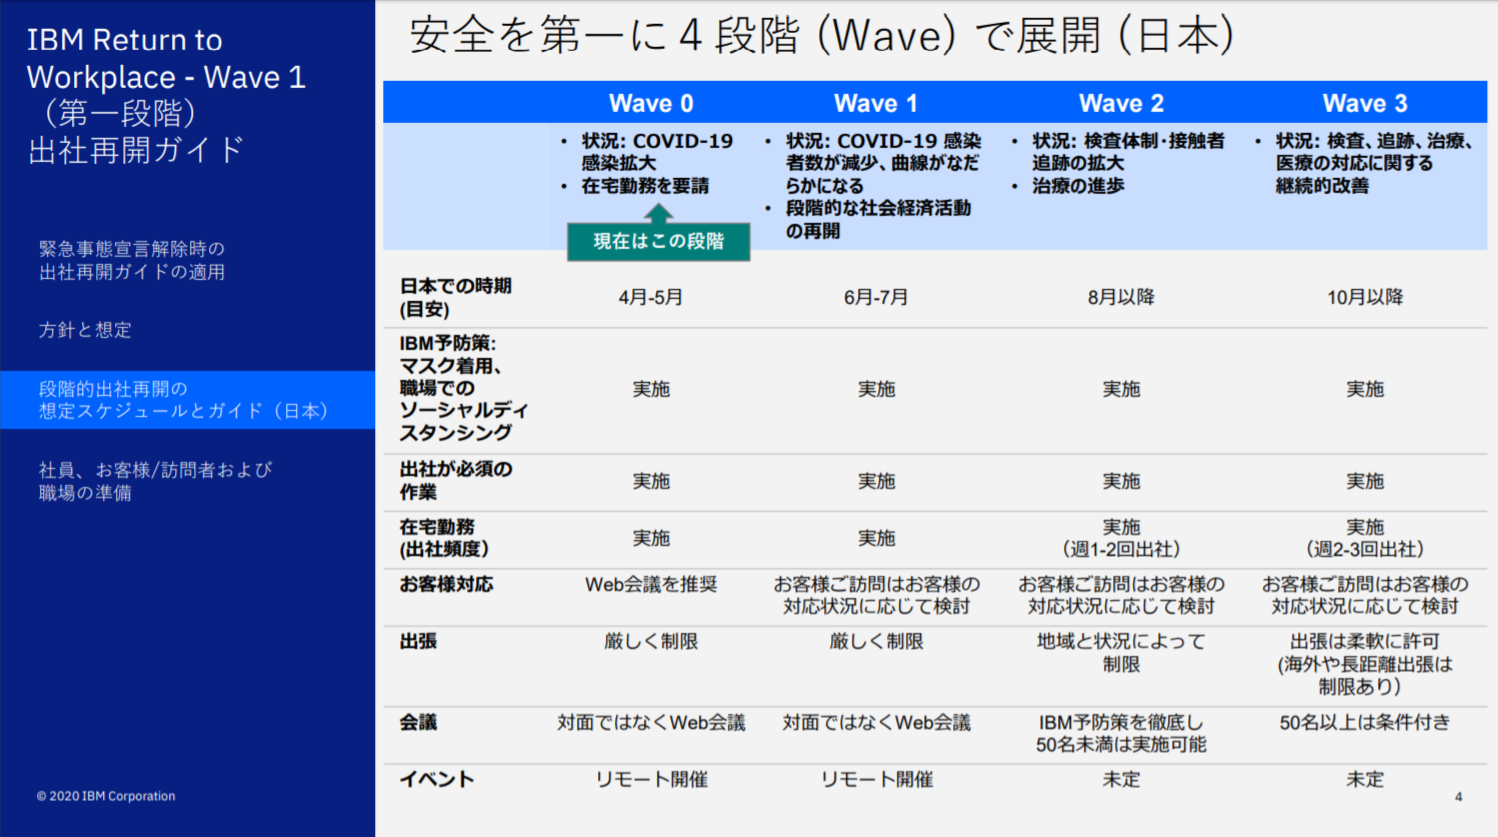Select the Wave 1 column header
The width and height of the screenshot is (1498, 837).
tap(875, 102)
